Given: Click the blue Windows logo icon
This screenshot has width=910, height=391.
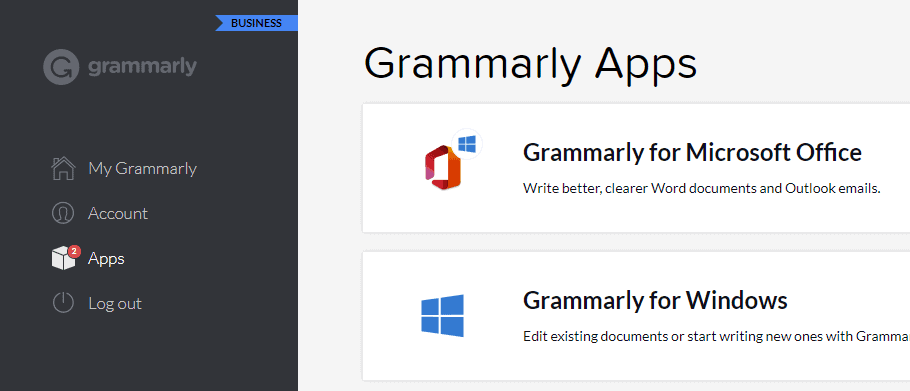Looking at the screenshot, I should [x=442, y=316].
